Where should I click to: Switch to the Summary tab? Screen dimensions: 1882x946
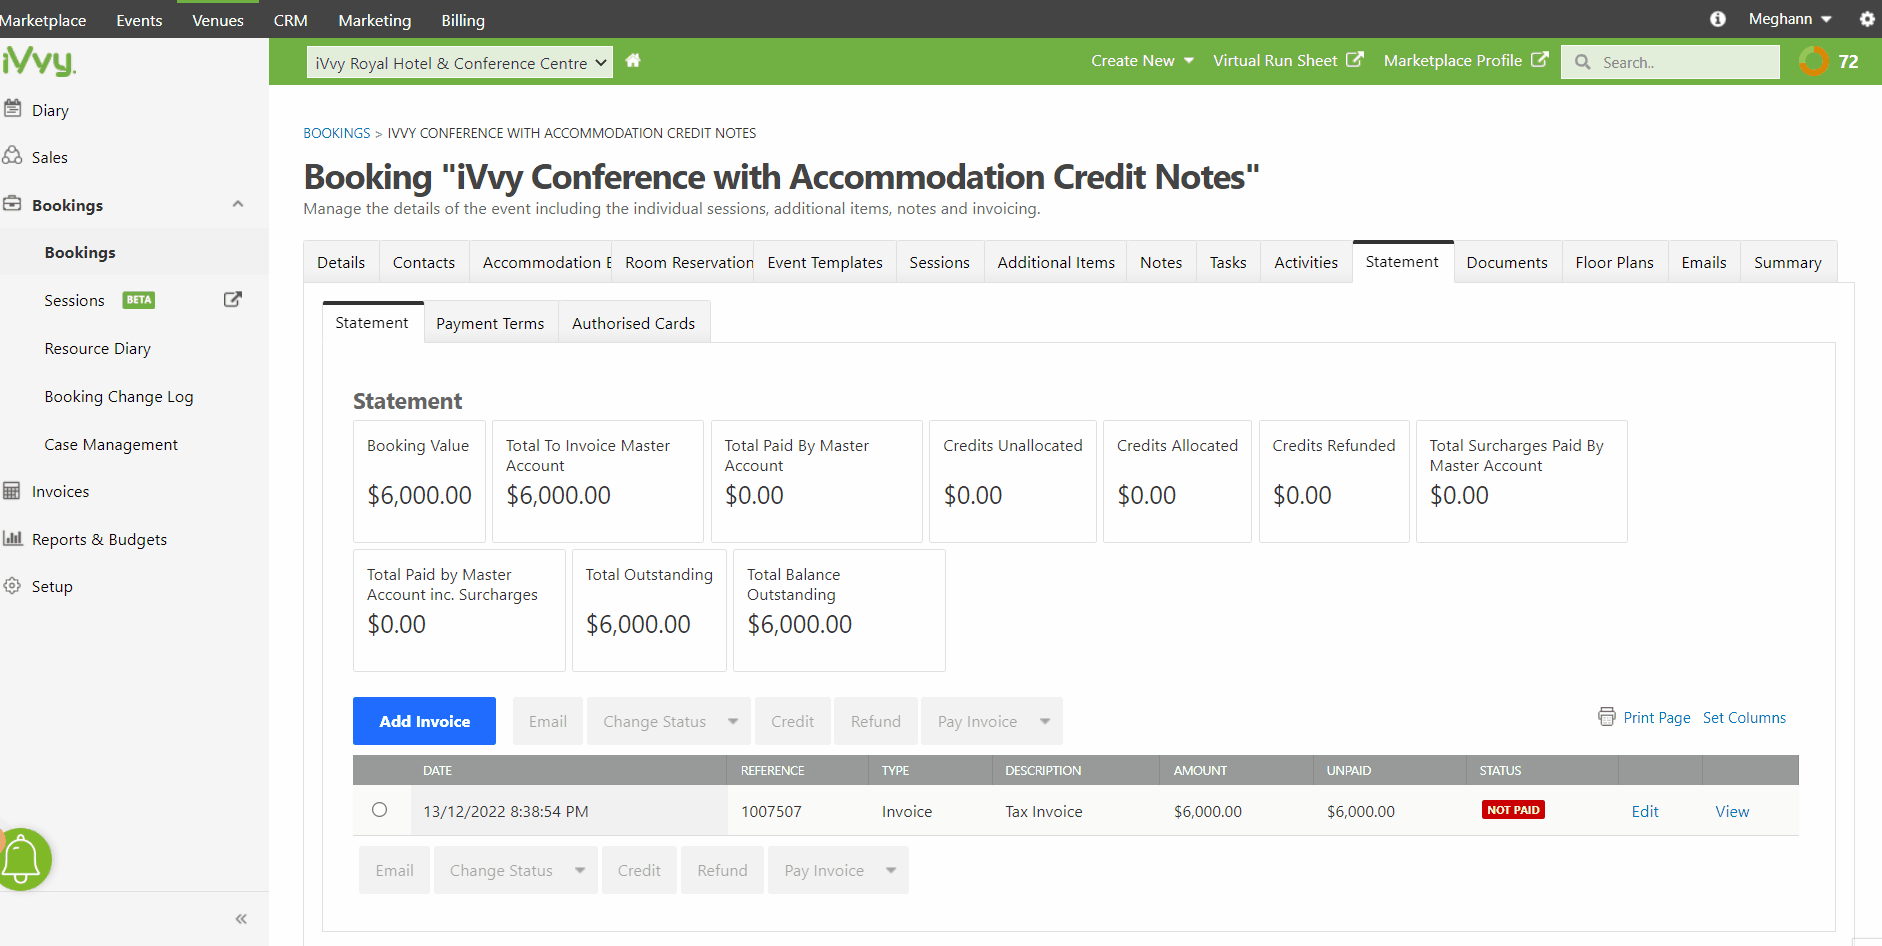1788,262
